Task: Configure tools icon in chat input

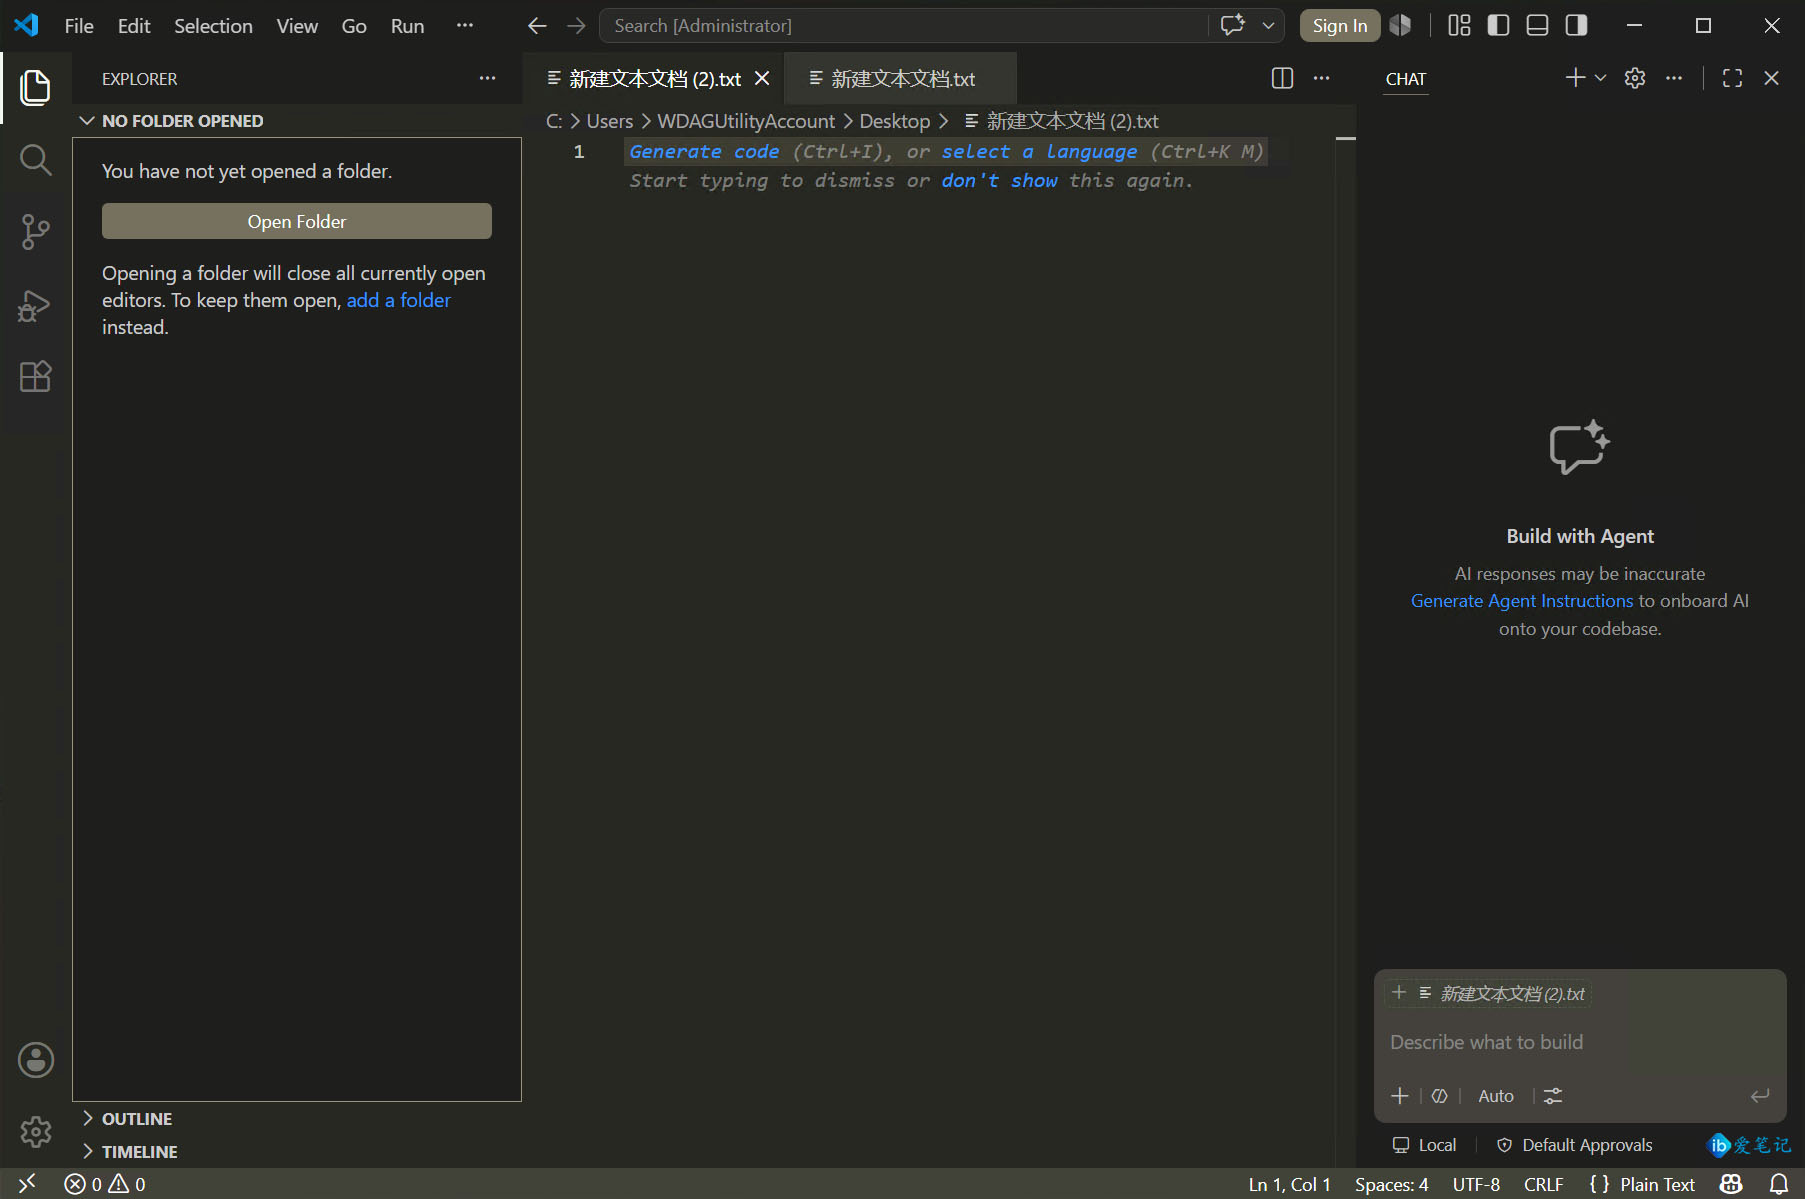Action: 1552,1096
